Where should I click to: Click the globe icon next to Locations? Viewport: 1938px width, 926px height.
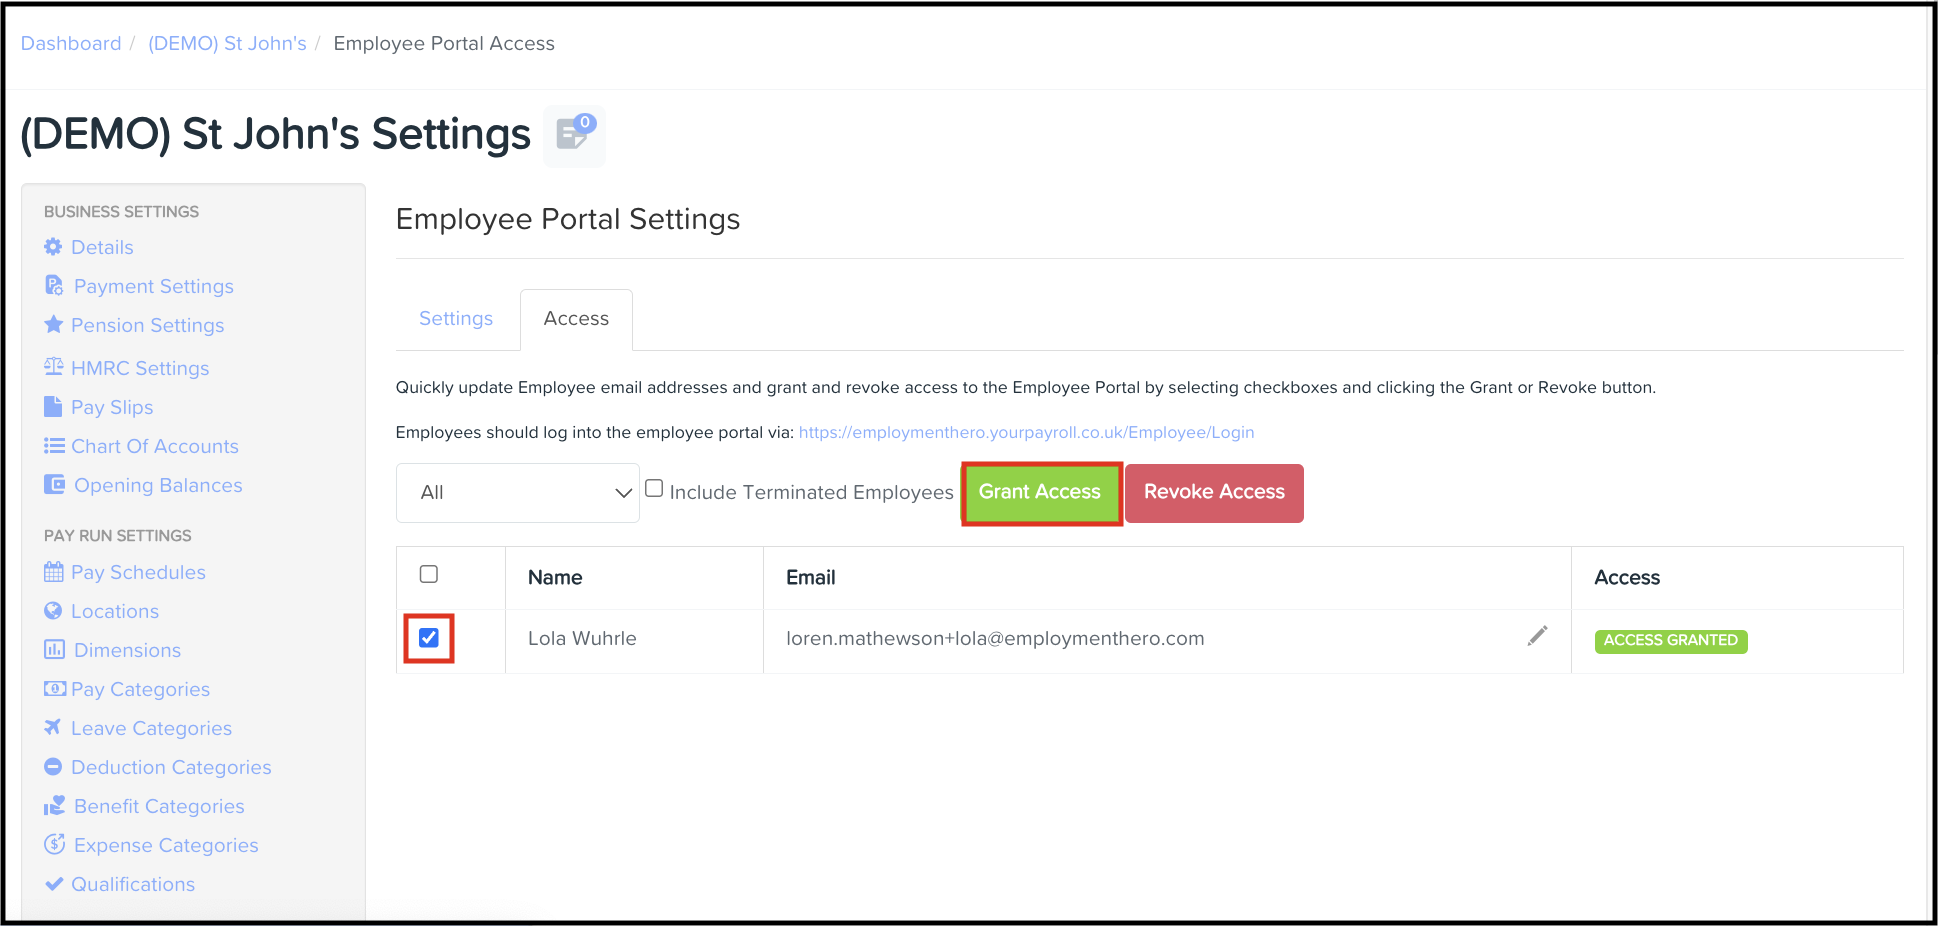[53, 610]
